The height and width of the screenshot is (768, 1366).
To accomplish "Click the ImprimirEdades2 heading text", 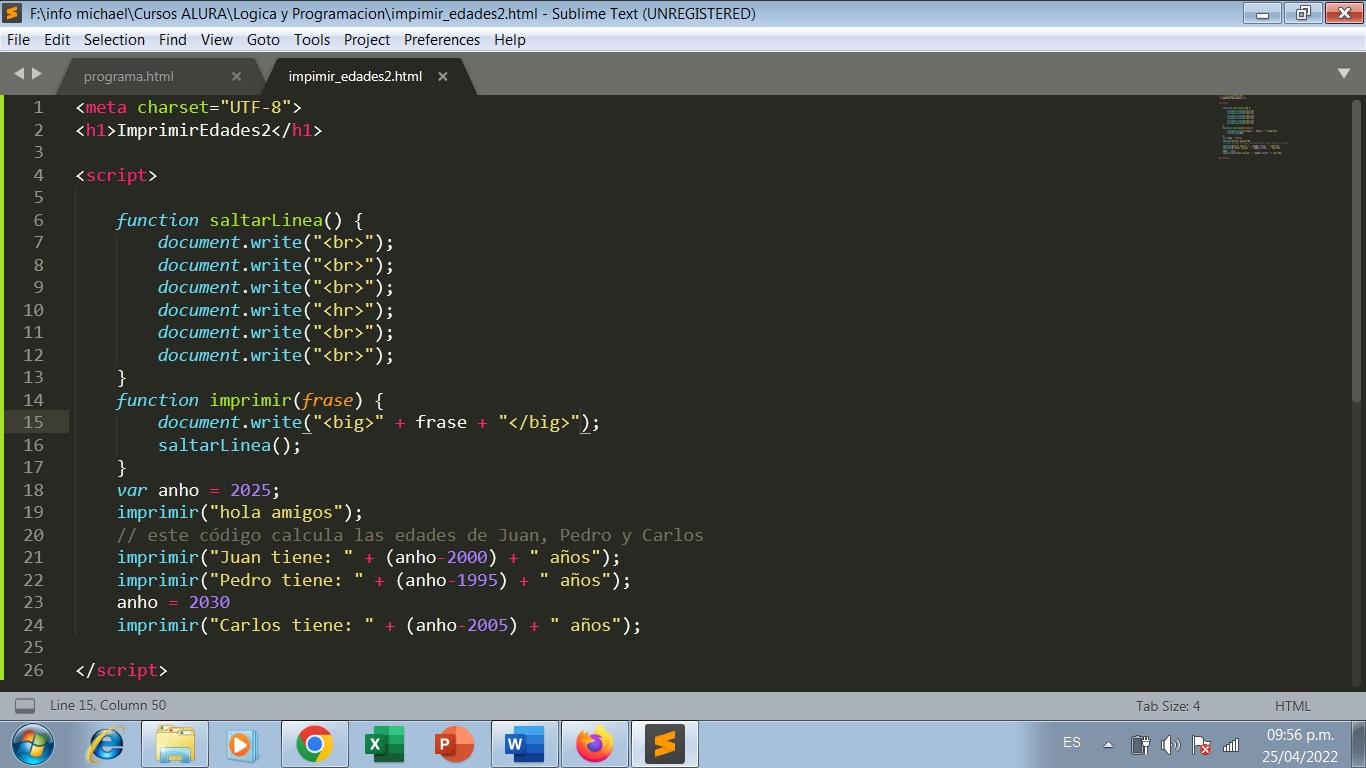I will coord(194,130).
